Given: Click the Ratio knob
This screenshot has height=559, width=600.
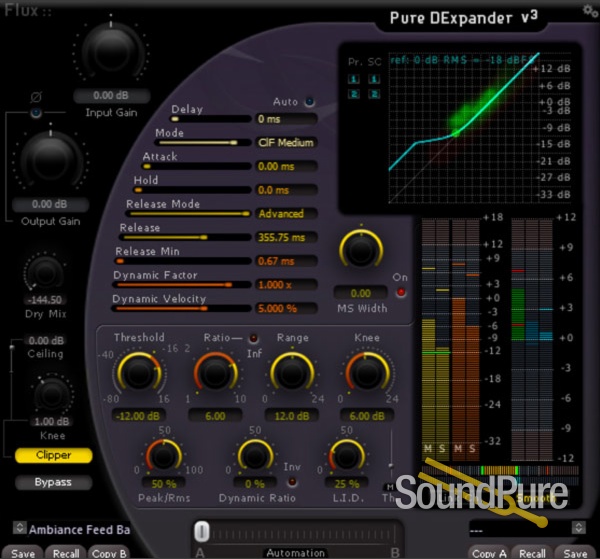Looking at the screenshot, I should (x=215, y=374).
